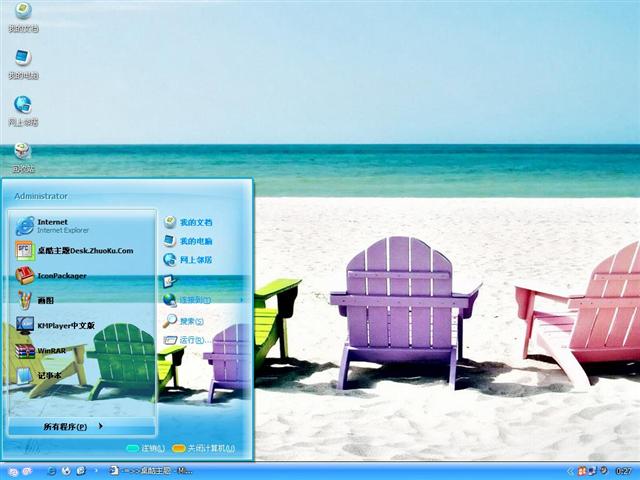This screenshot has width=640, height=480.
Task: Open 我的电脑 in Start menu right column
Action: pyautogui.click(x=188, y=241)
